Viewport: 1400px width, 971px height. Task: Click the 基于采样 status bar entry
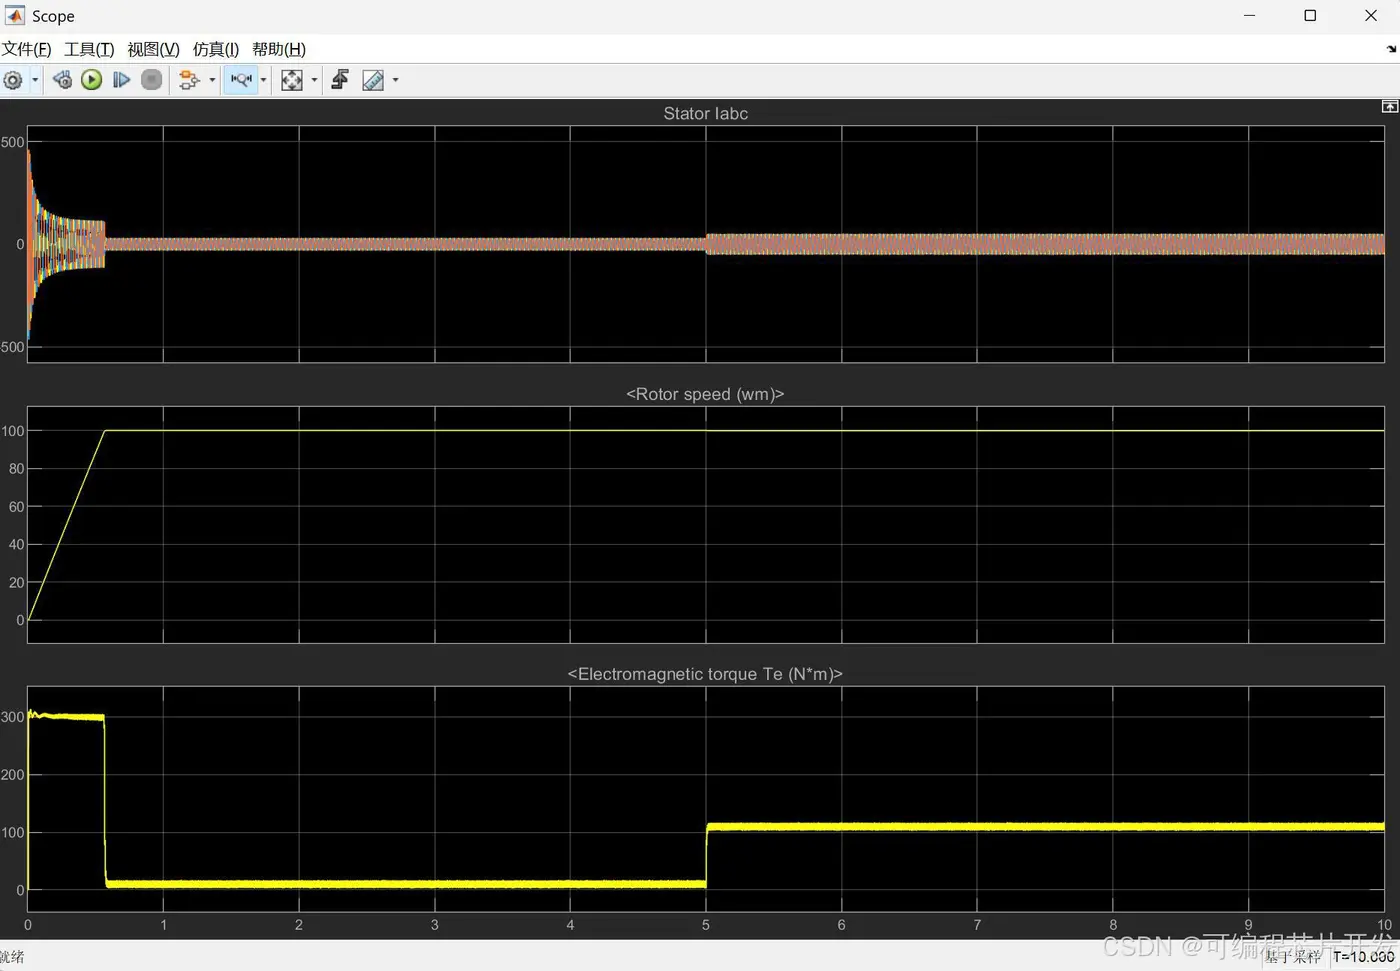pyautogui.click(x=1293, y=957)
